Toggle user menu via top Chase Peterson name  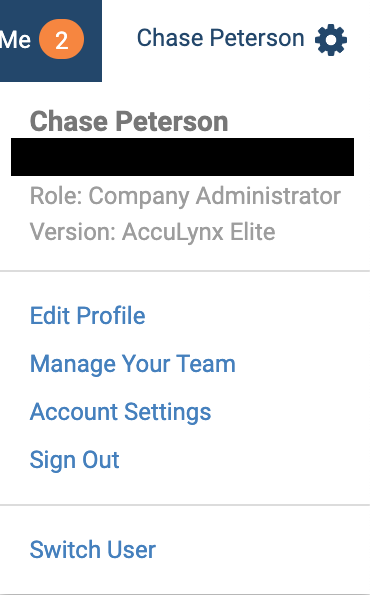(x=220, y=38)
